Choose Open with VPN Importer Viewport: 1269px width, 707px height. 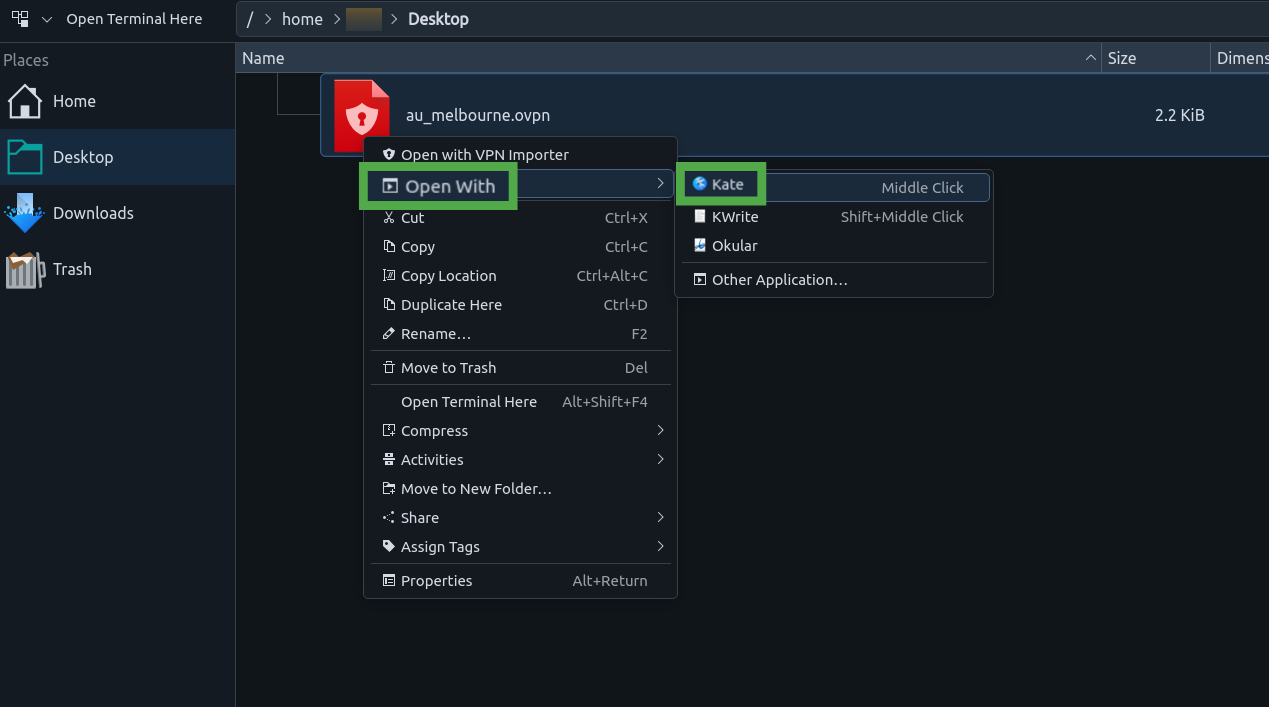click(x=520, y=155)
